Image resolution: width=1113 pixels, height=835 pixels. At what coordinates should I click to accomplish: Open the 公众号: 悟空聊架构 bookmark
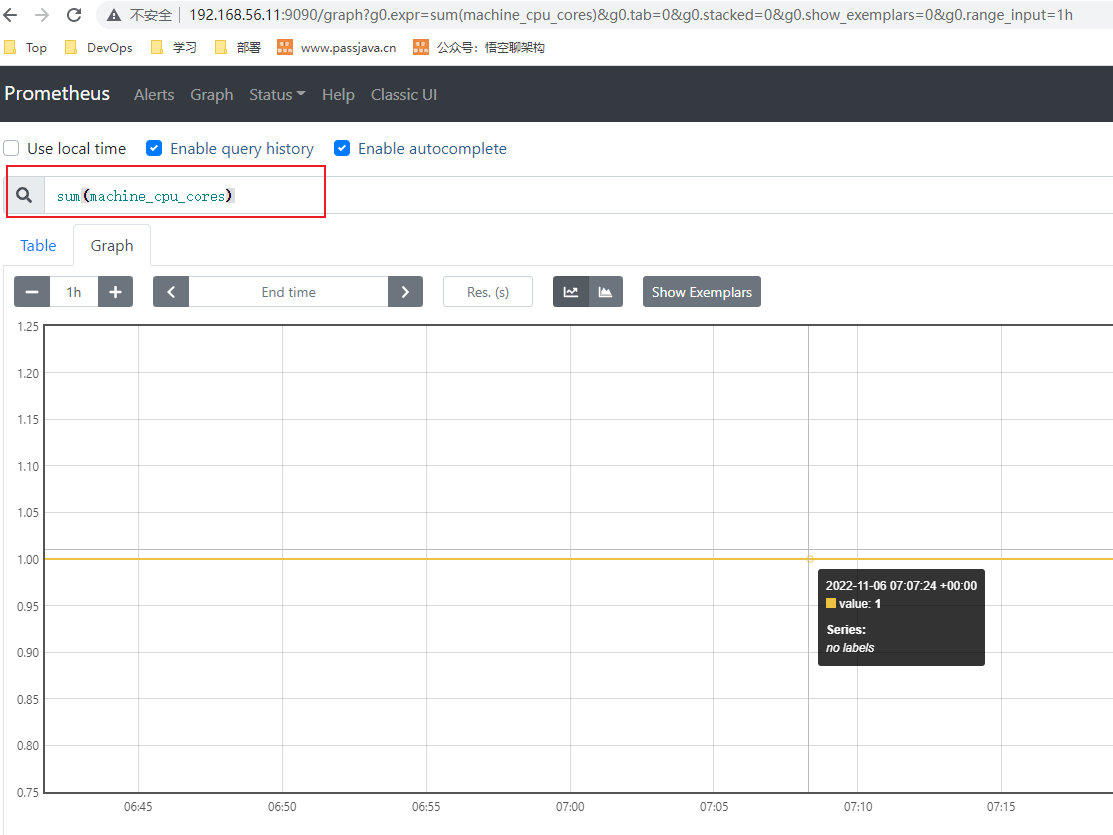coord(479,48)
